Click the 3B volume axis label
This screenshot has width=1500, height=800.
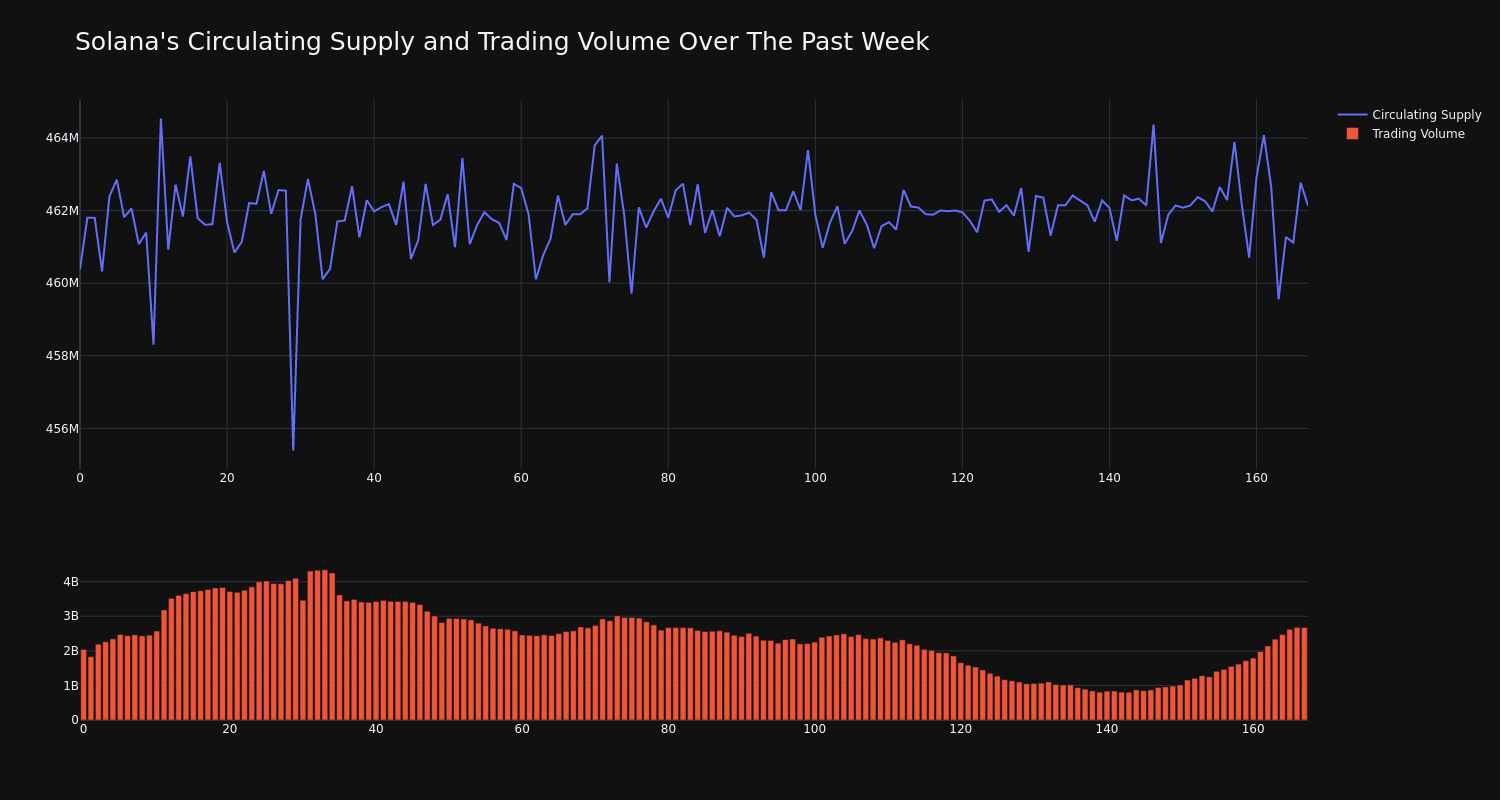click(71, 616)
